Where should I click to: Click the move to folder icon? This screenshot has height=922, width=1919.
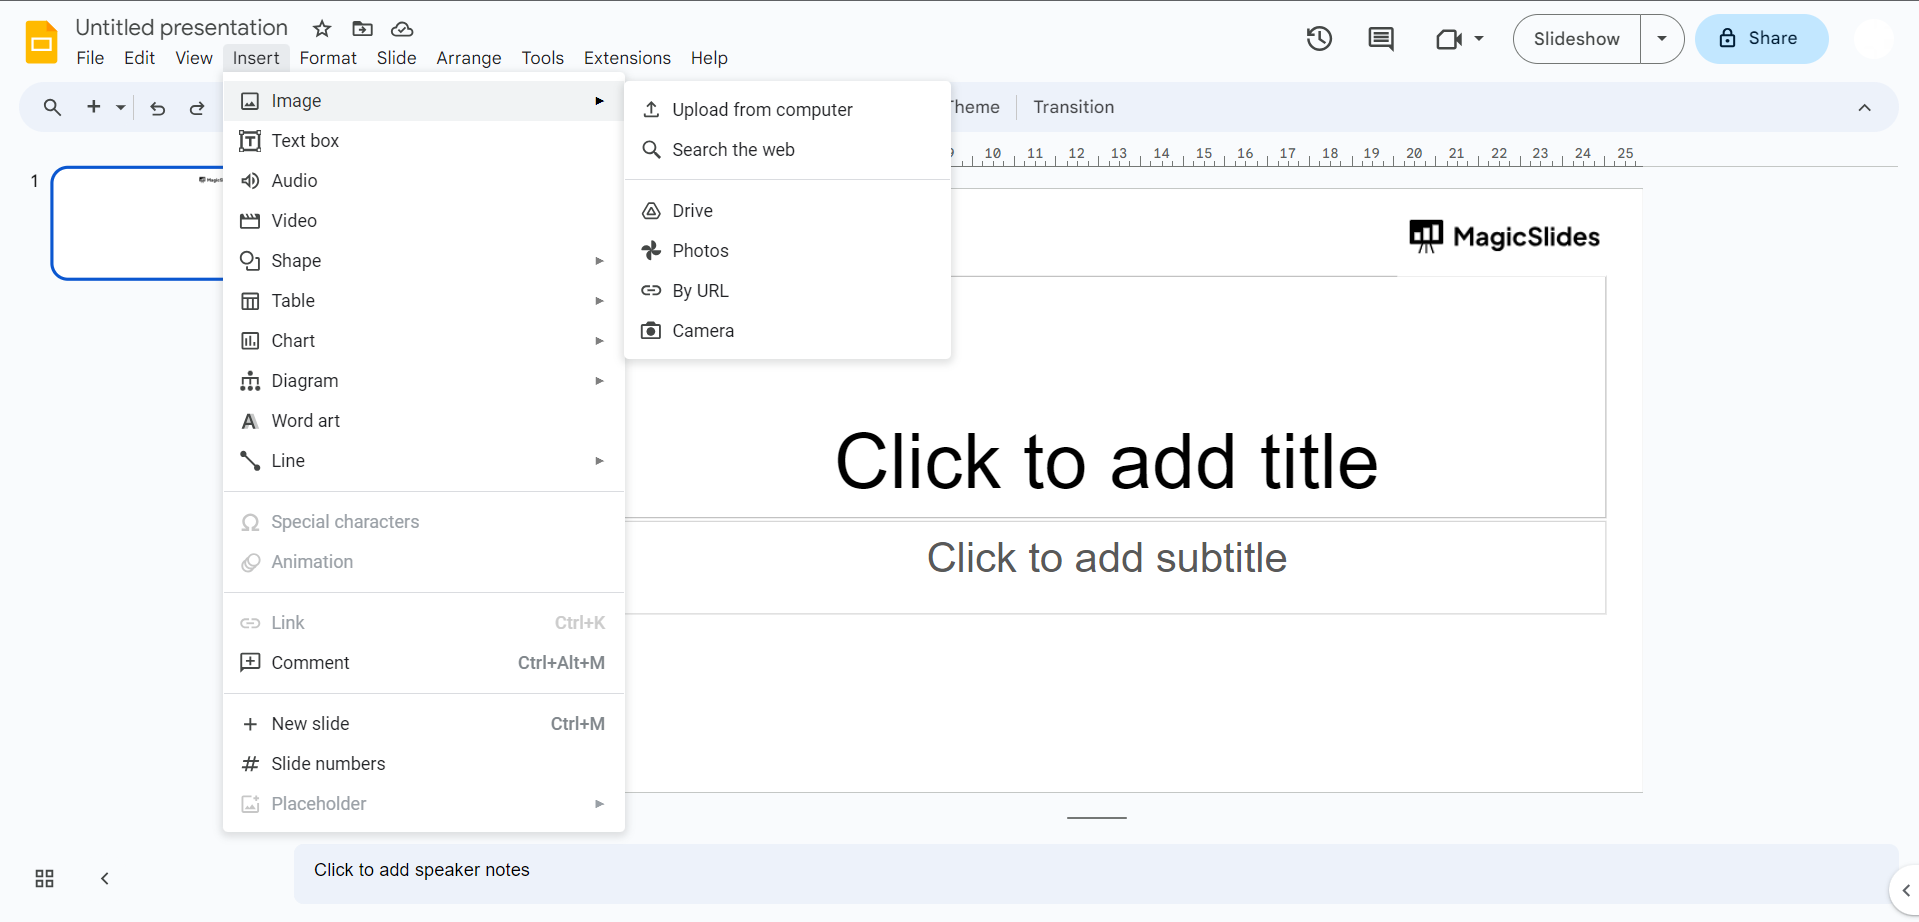click(x=363, y=29)
